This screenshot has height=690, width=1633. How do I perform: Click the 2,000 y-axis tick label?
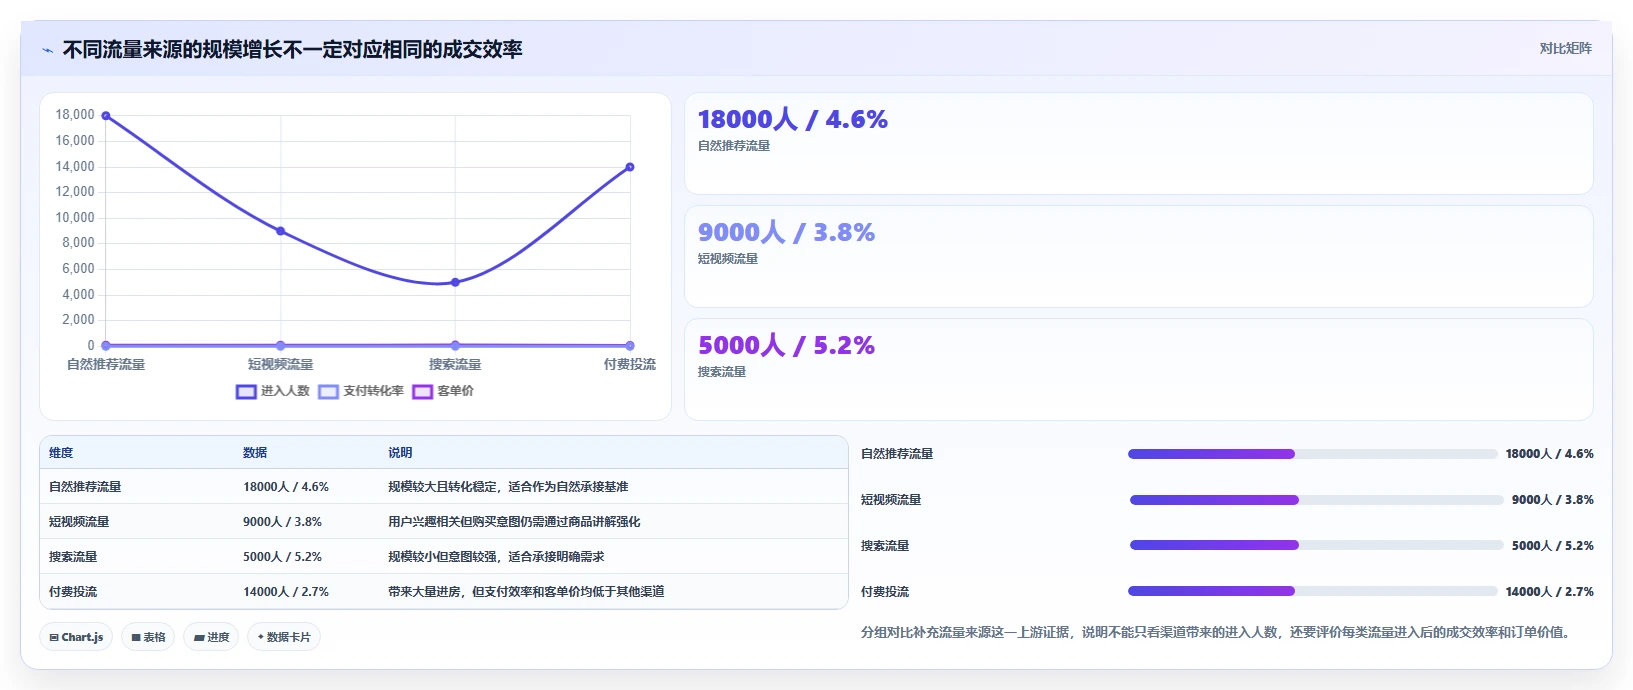point(78,320)
